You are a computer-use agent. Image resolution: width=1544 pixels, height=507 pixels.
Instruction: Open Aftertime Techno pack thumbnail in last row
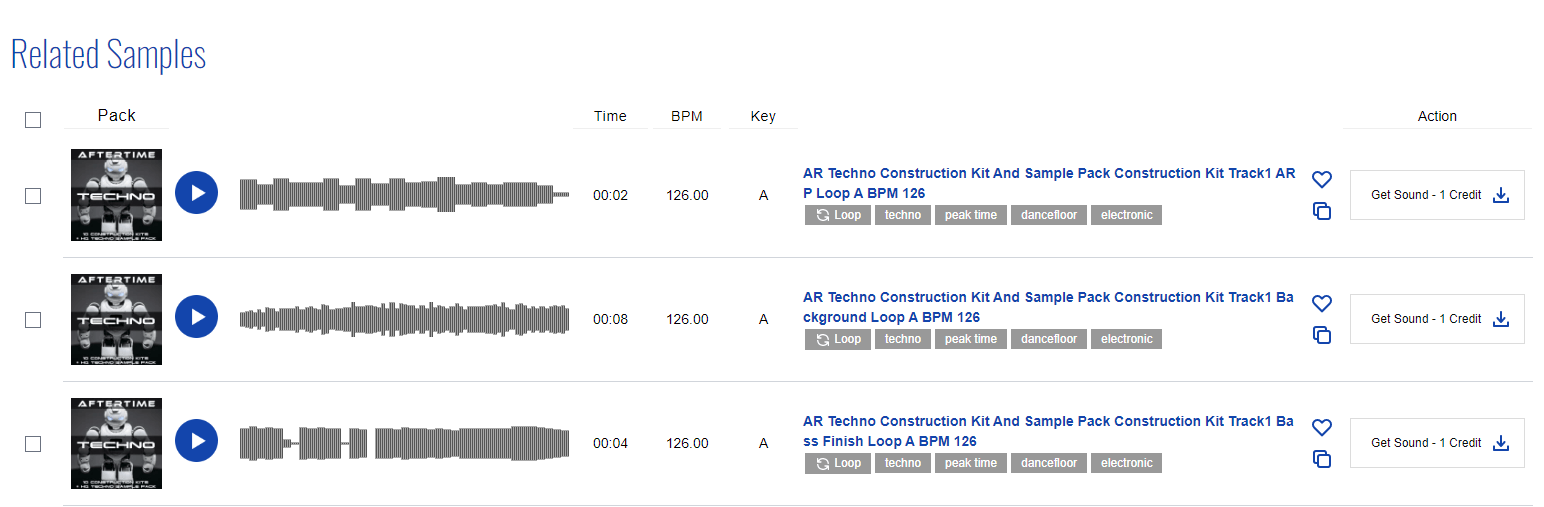point(116,443)
